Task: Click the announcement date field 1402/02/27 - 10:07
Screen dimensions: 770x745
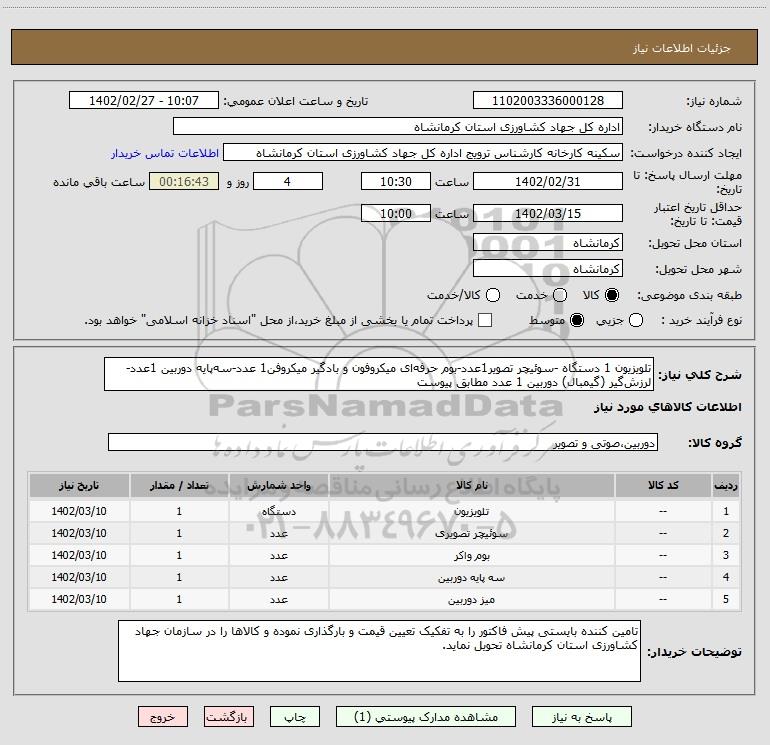Action: point(144,101)
